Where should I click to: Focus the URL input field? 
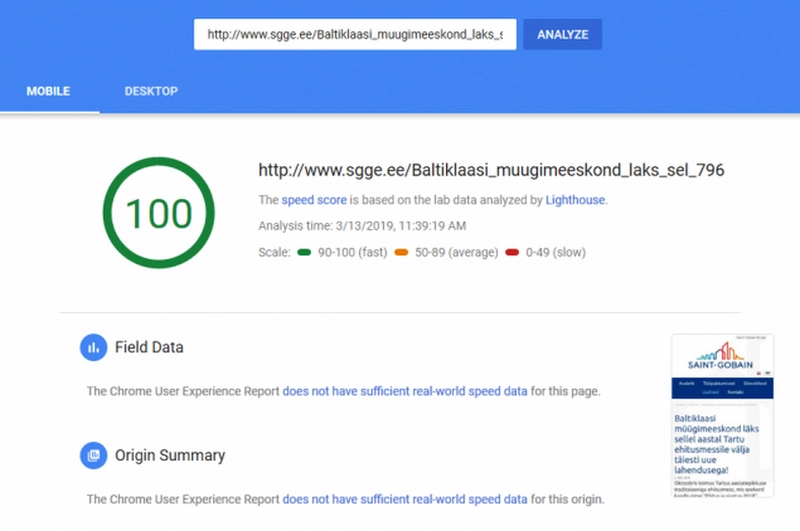355,34
